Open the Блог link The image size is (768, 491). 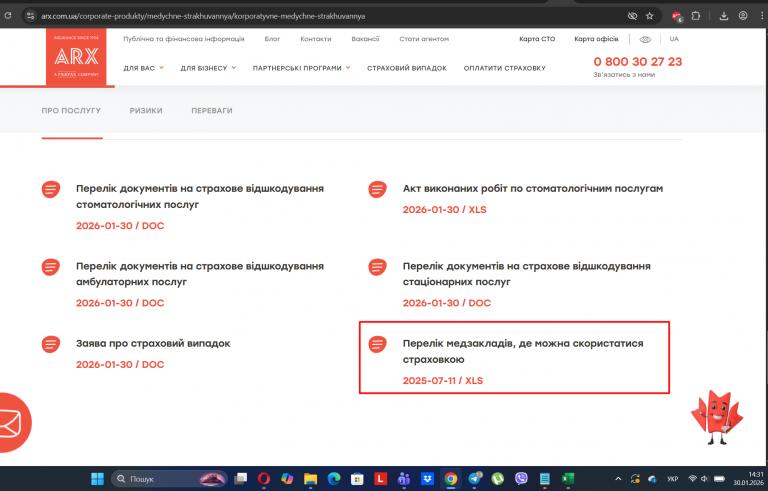(x=272, y=39)
